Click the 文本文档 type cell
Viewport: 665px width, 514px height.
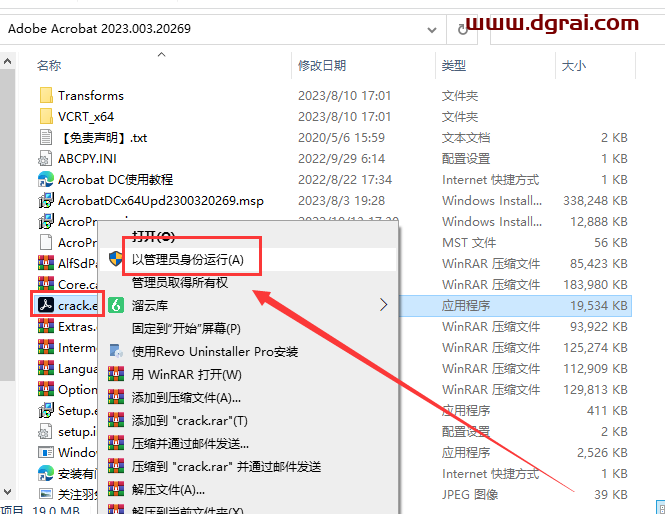tap(466, 137)
